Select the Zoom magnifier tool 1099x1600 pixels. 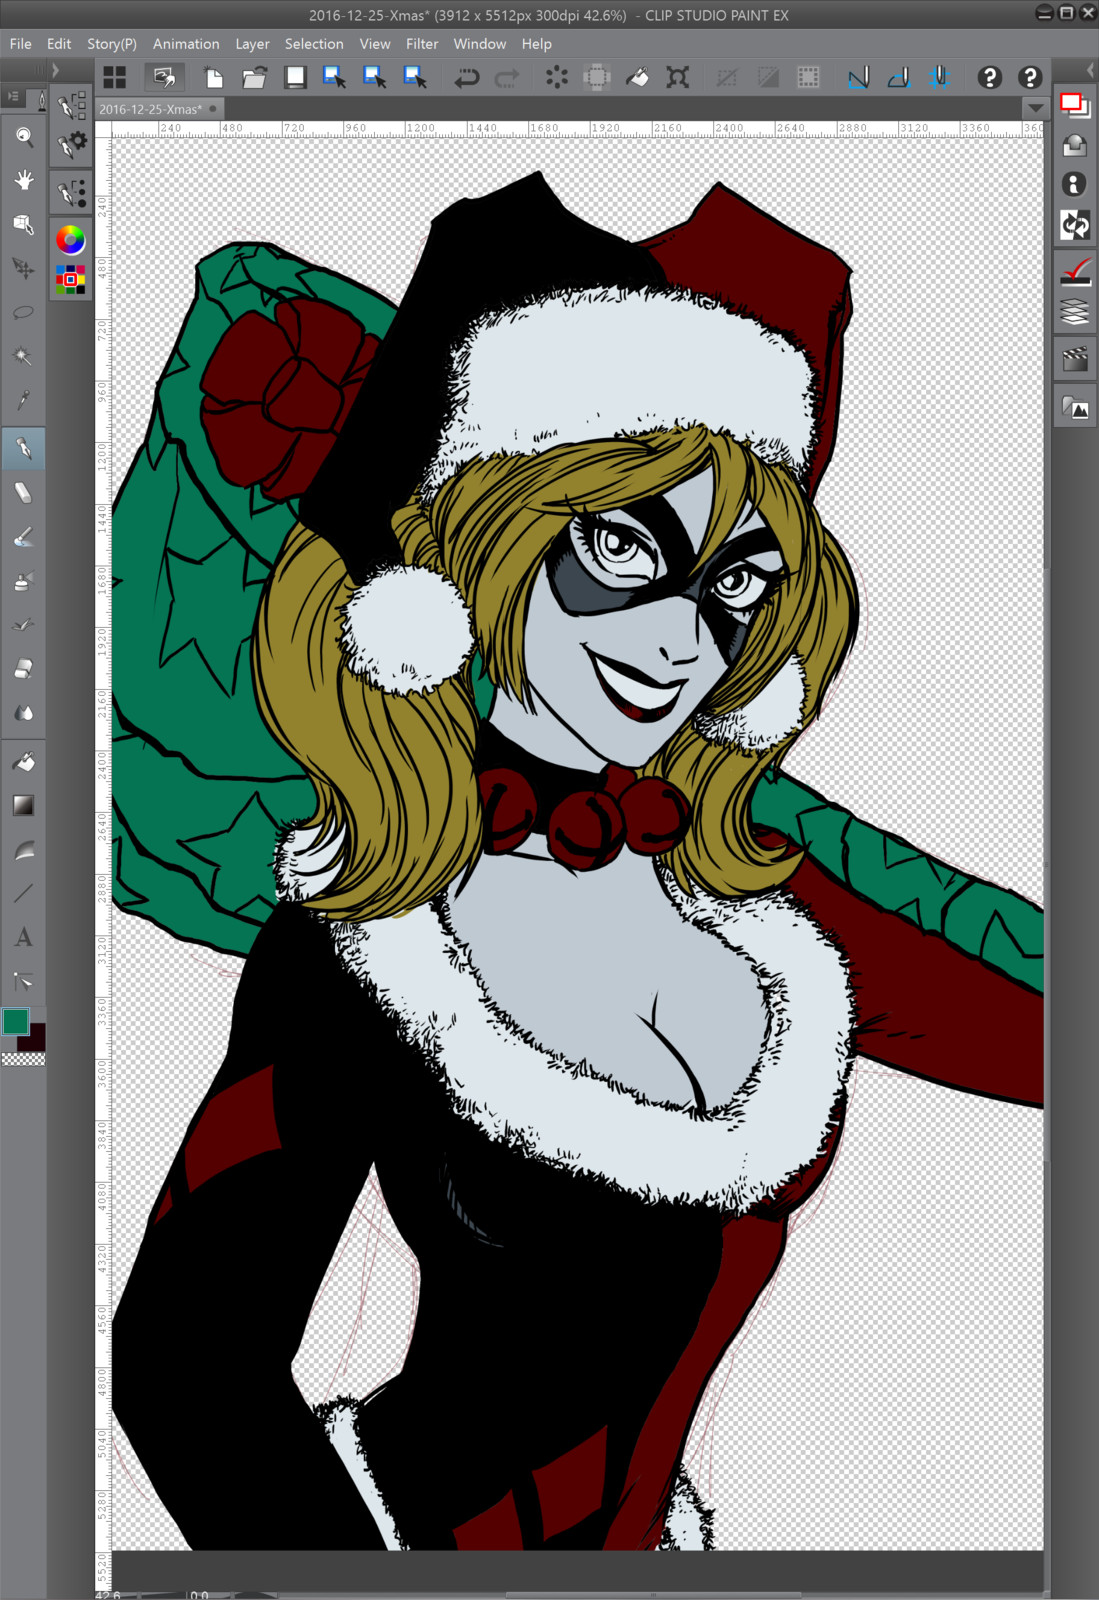24,137
